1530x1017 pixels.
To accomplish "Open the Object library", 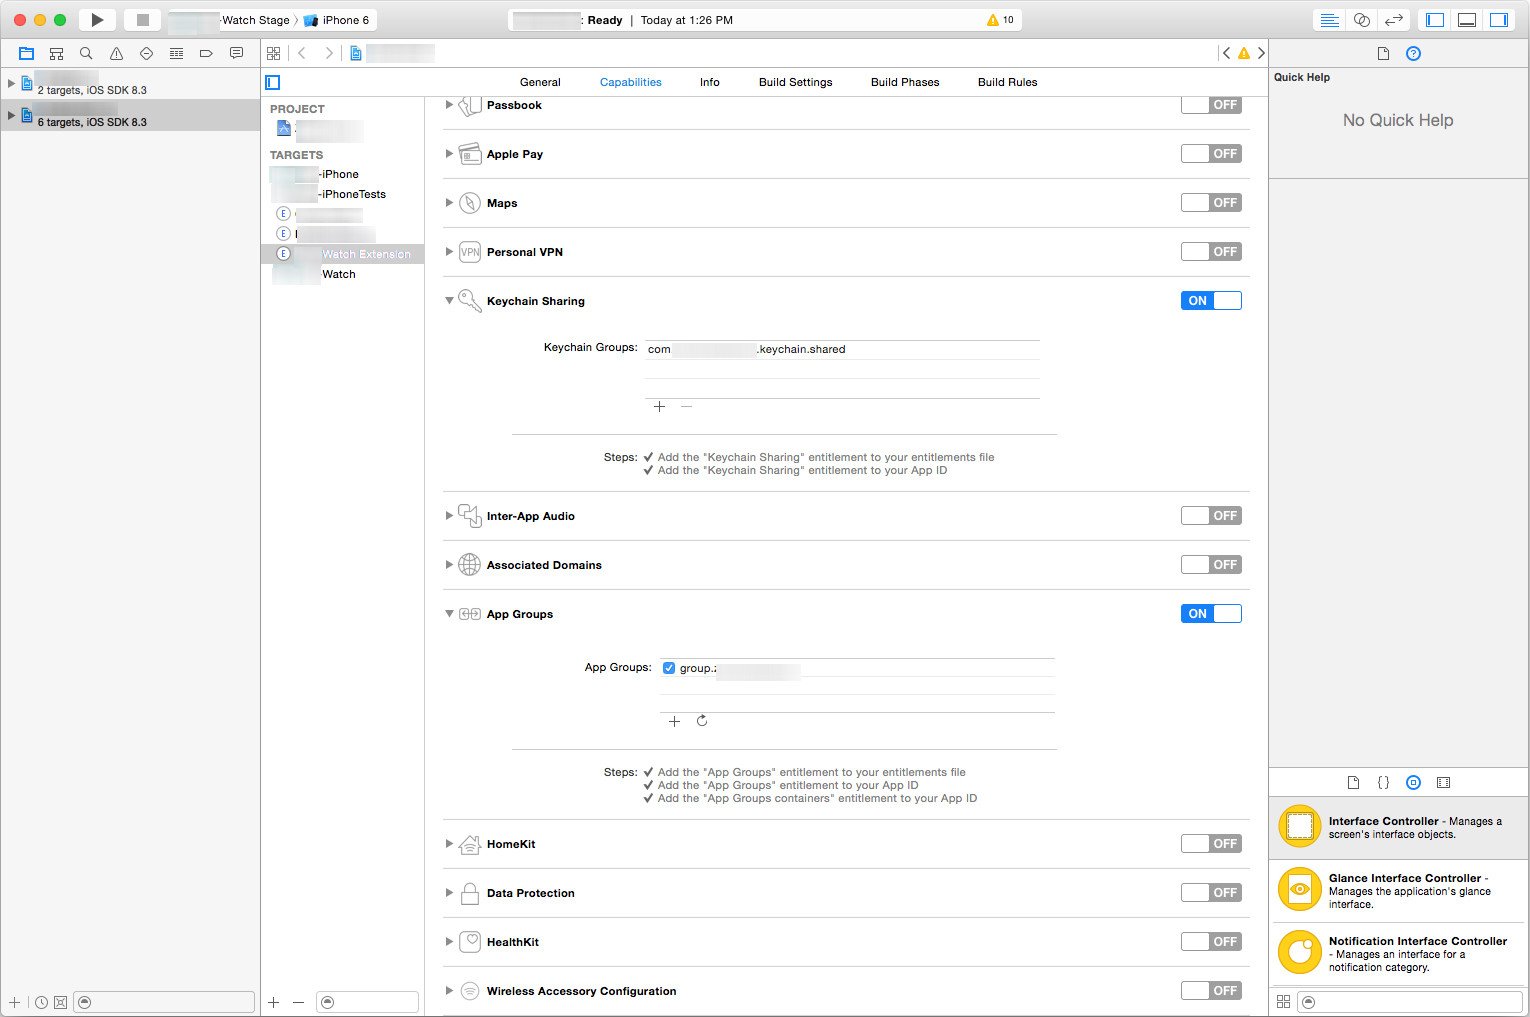I will pos(1413,783).
